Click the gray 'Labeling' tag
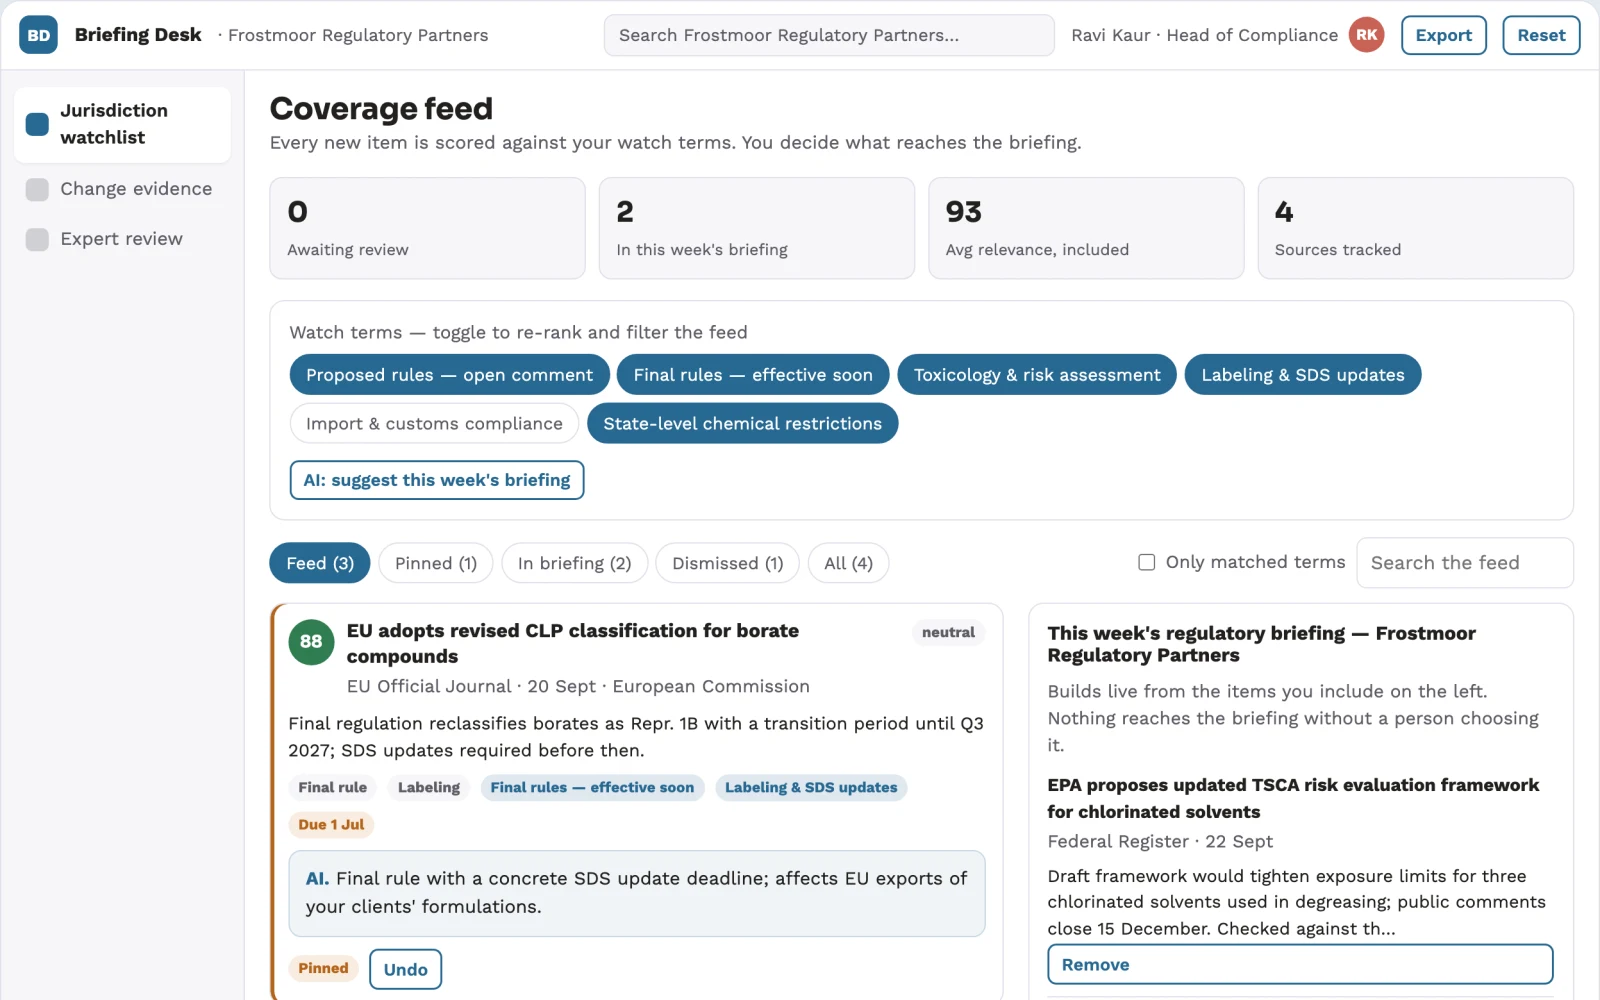The height and width of the screenshot is (1000, 1600). tap(429, 788)
